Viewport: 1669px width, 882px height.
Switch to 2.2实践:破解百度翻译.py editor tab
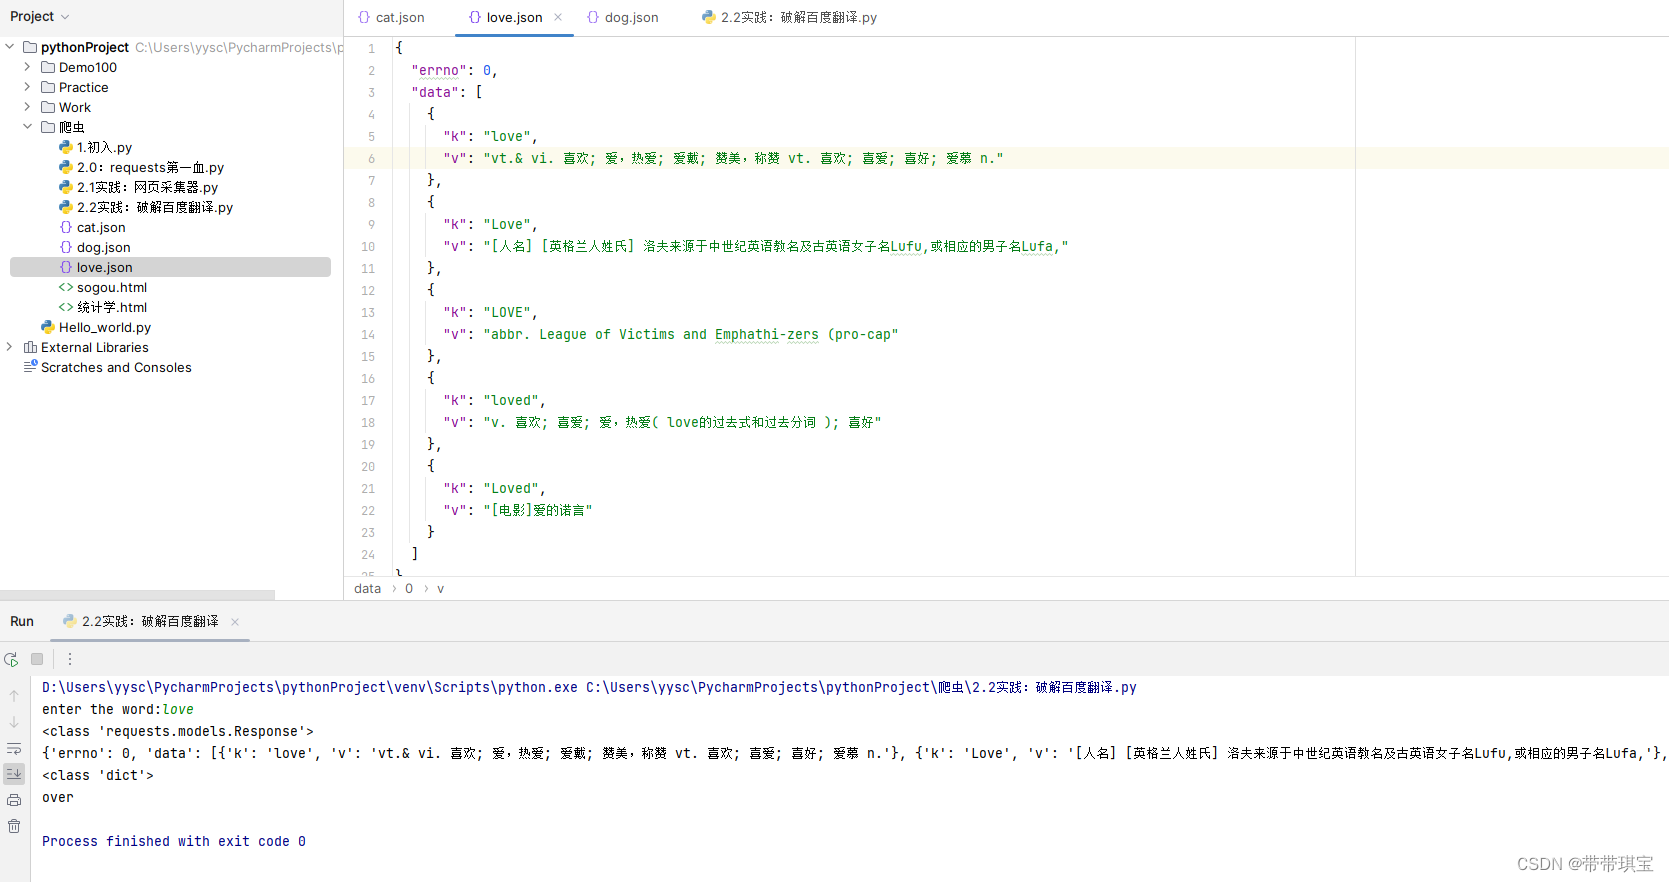tap(790, 17)
